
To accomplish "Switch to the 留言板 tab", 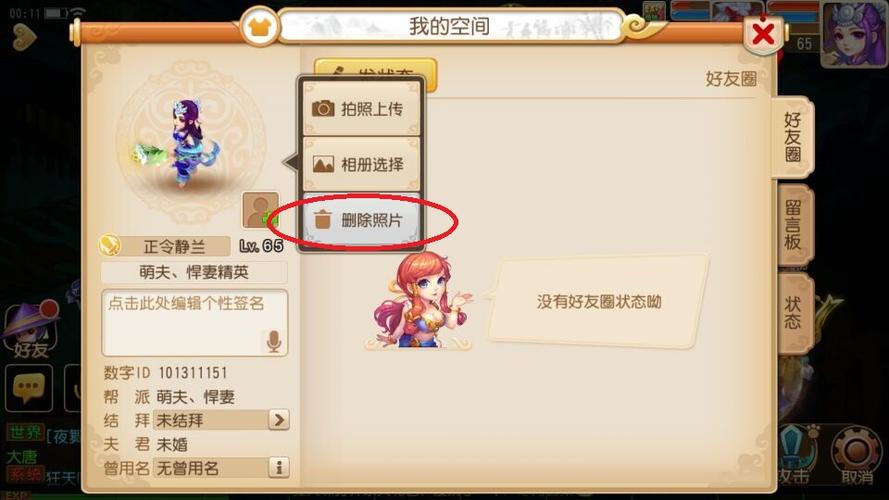I will (x=793, y=225).
